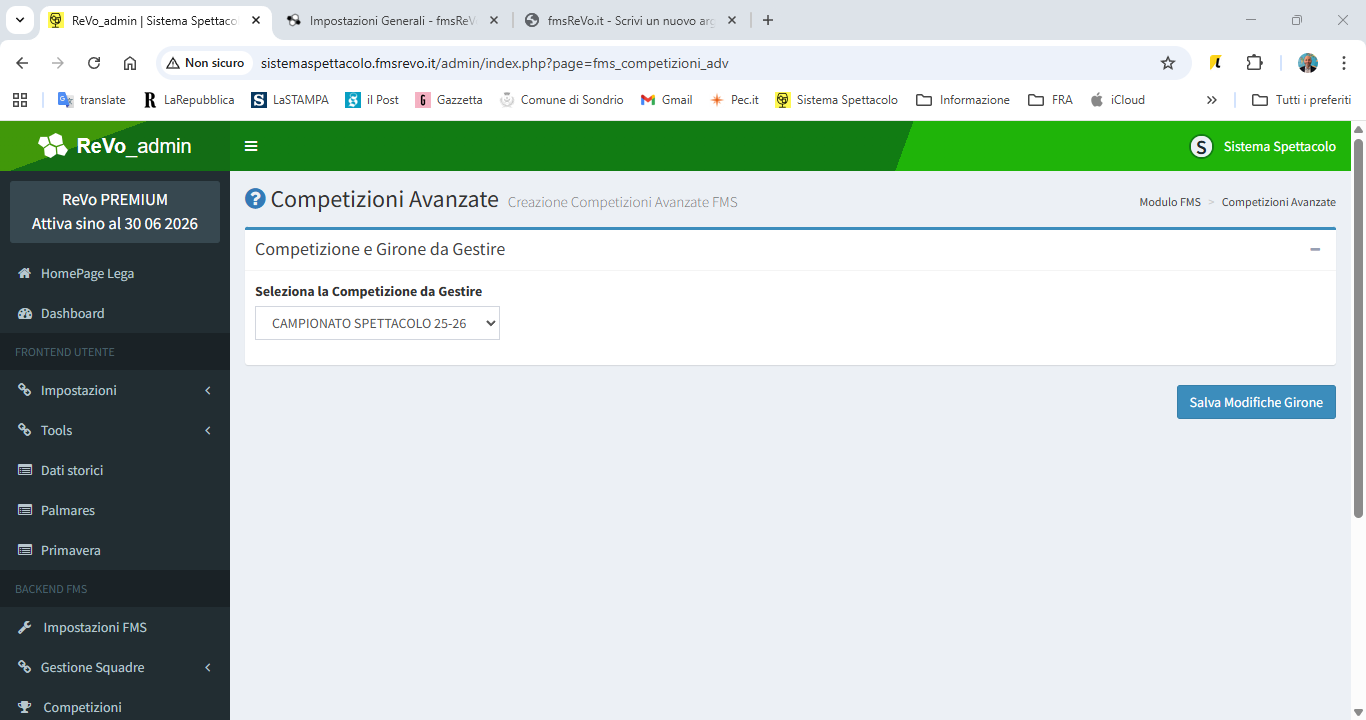Click the page vertical scrollbar
The height and width of the screenshot is (720, 1366).
tap(1358, 330)
